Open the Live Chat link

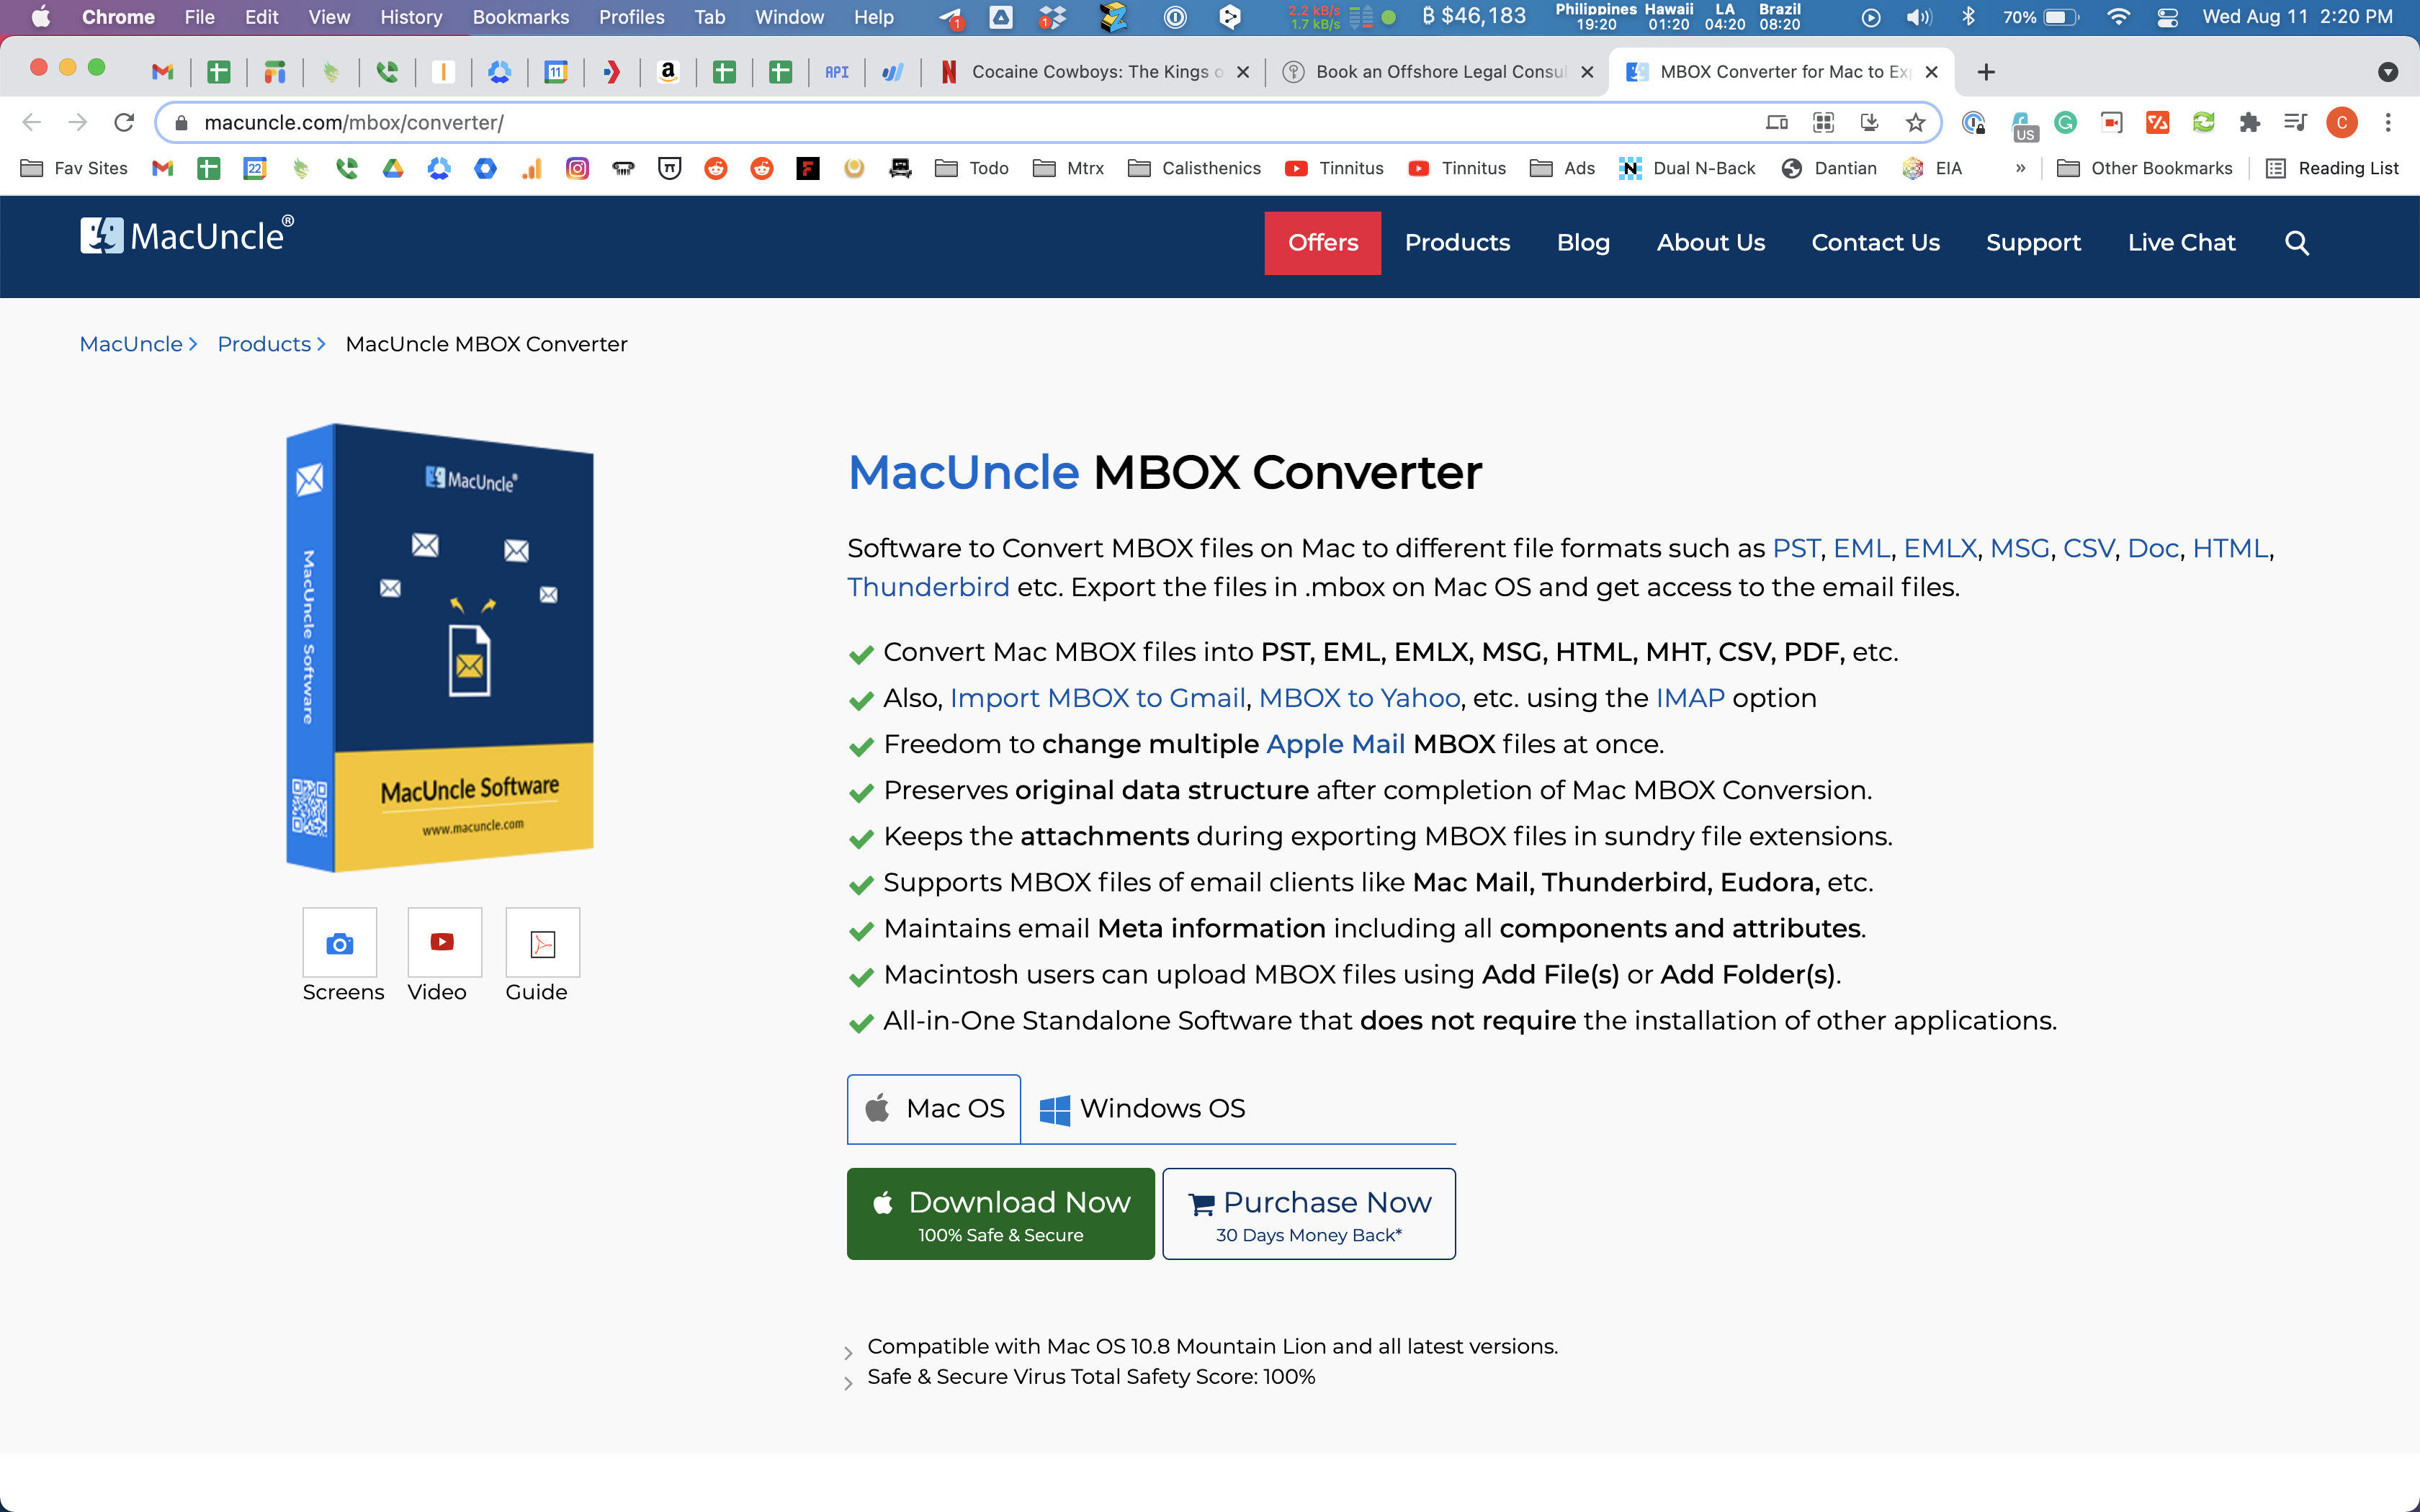[x=2181, y=243]
